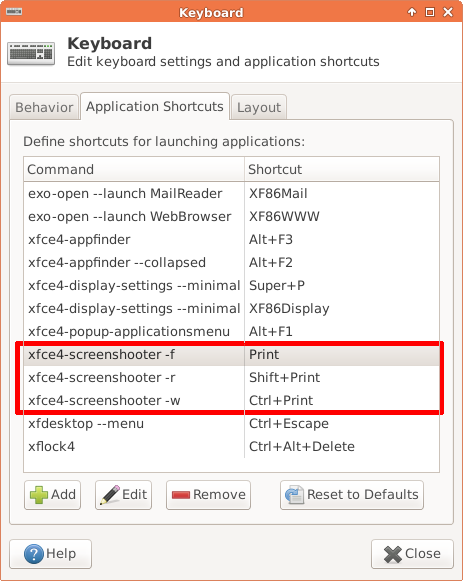The height and width of the screenshot is (581, 463).
Task: Roll up window with title bar arrow
Action: click(x=412, y=12)
